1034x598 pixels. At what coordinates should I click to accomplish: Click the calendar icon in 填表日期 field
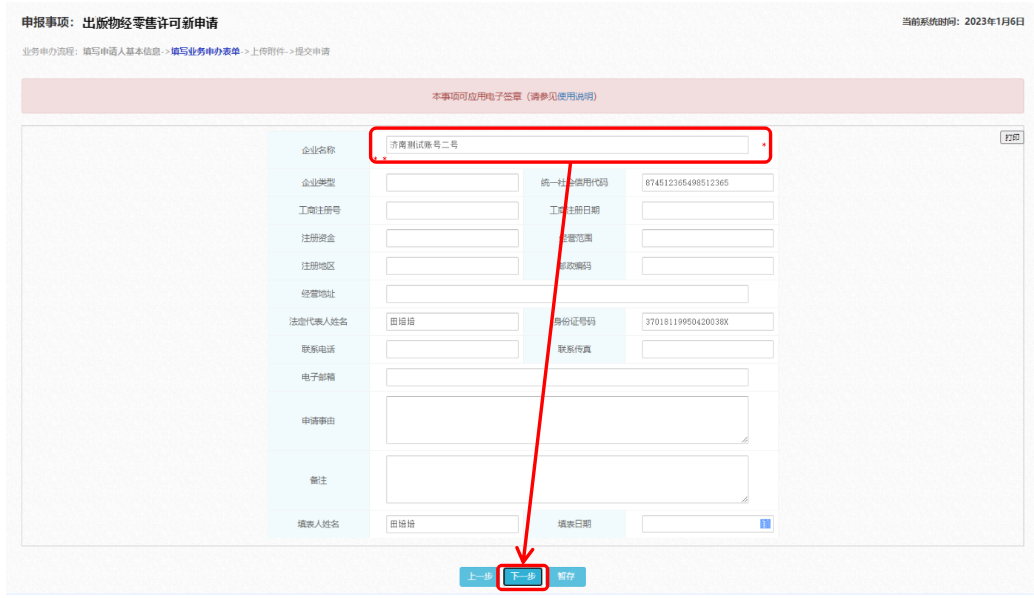pyautogui.click(x=765, y=524)
